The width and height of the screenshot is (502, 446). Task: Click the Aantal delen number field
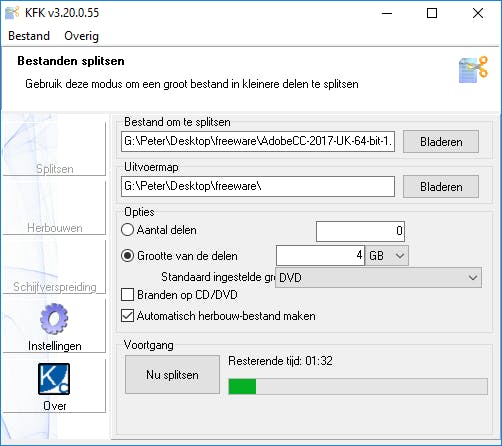tap(360, 231)
